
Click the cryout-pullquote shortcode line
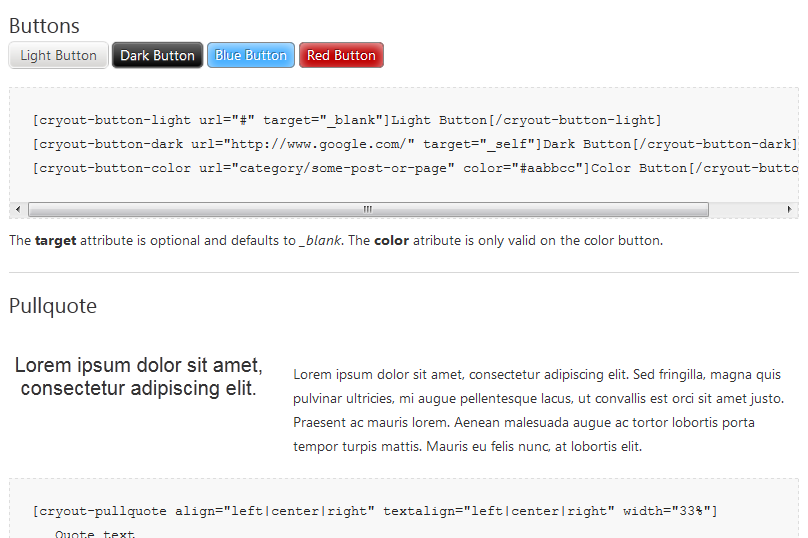click(x=375, y=511)
